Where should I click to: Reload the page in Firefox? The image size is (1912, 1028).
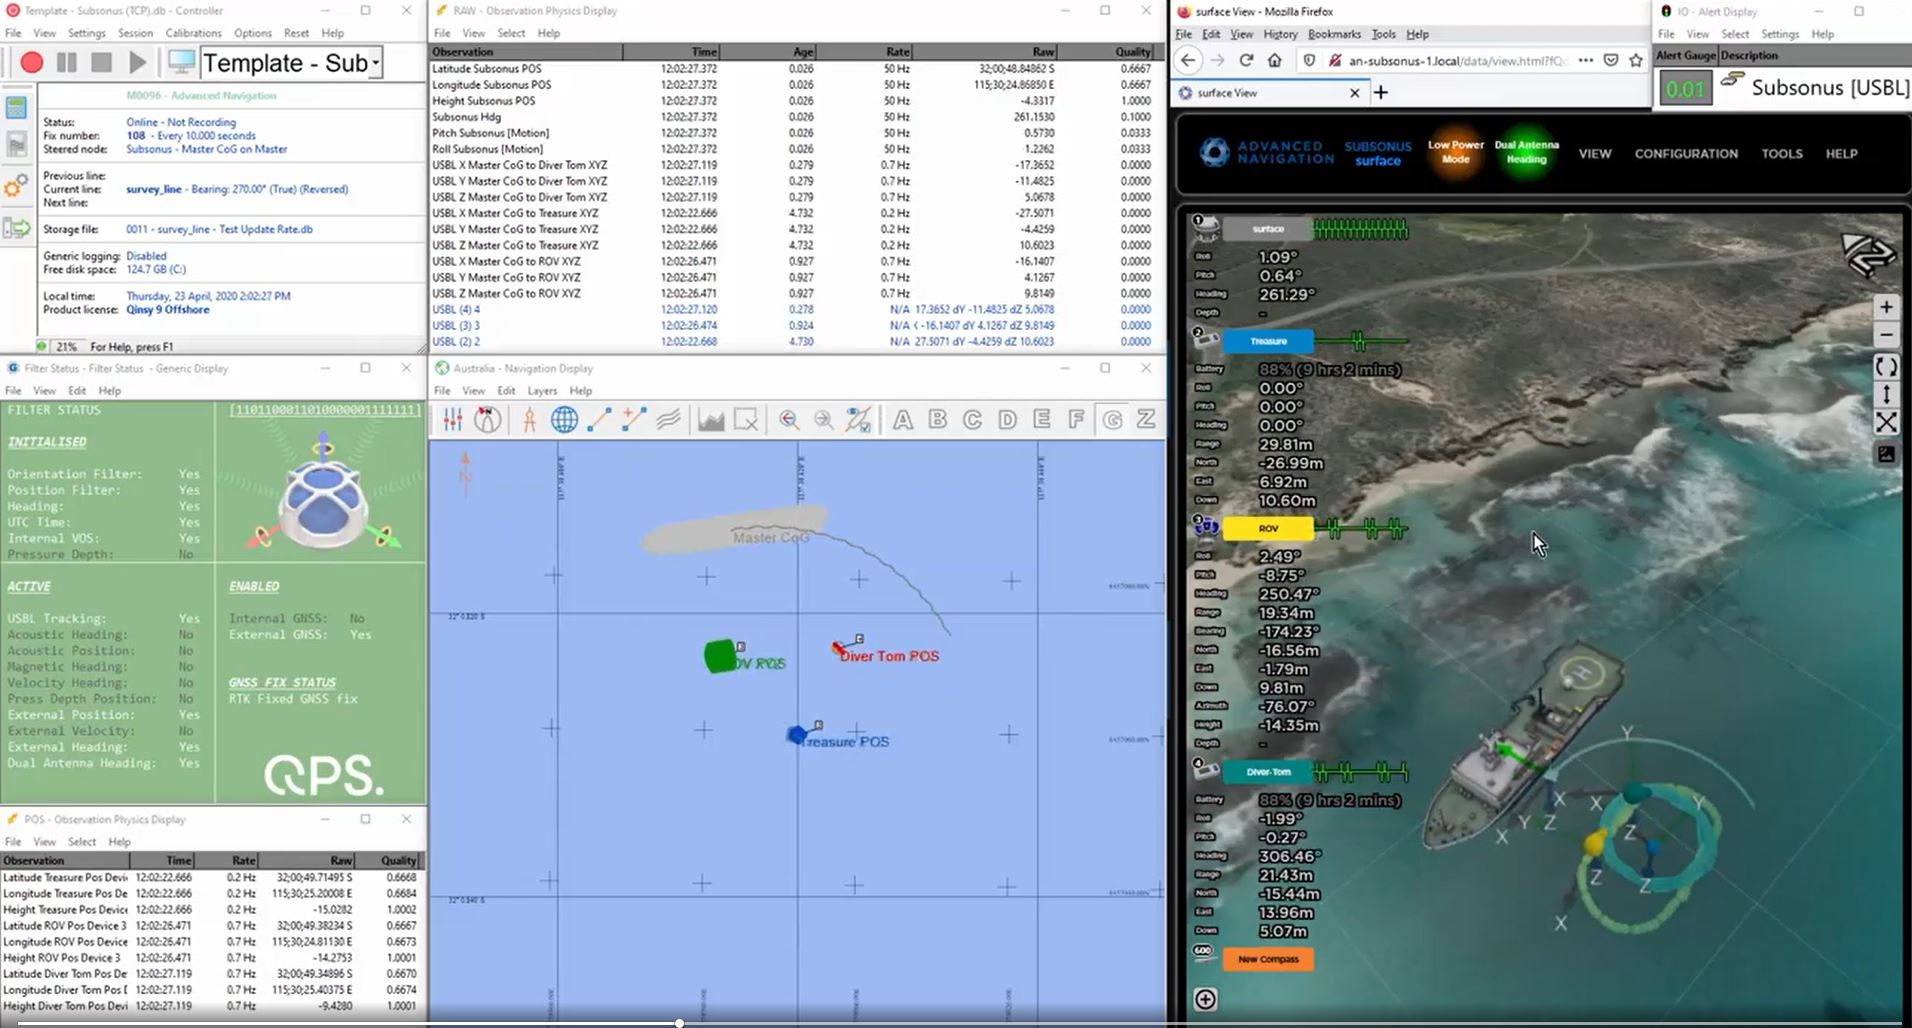tap(1246, 60)
